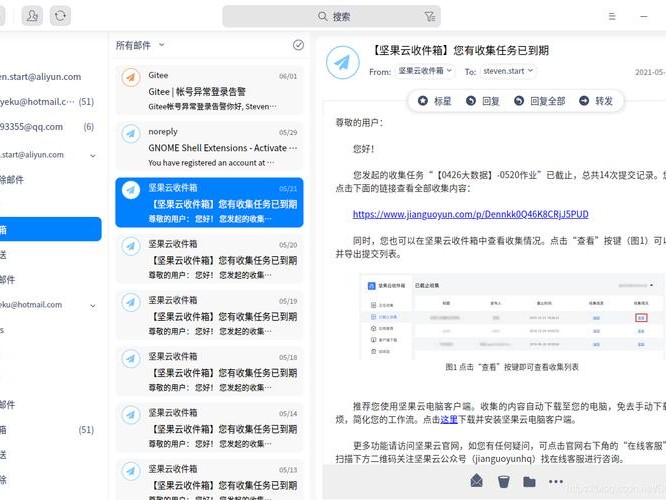Select the hotmail account showing (51)
666x500 pixels.
point(49,102)
